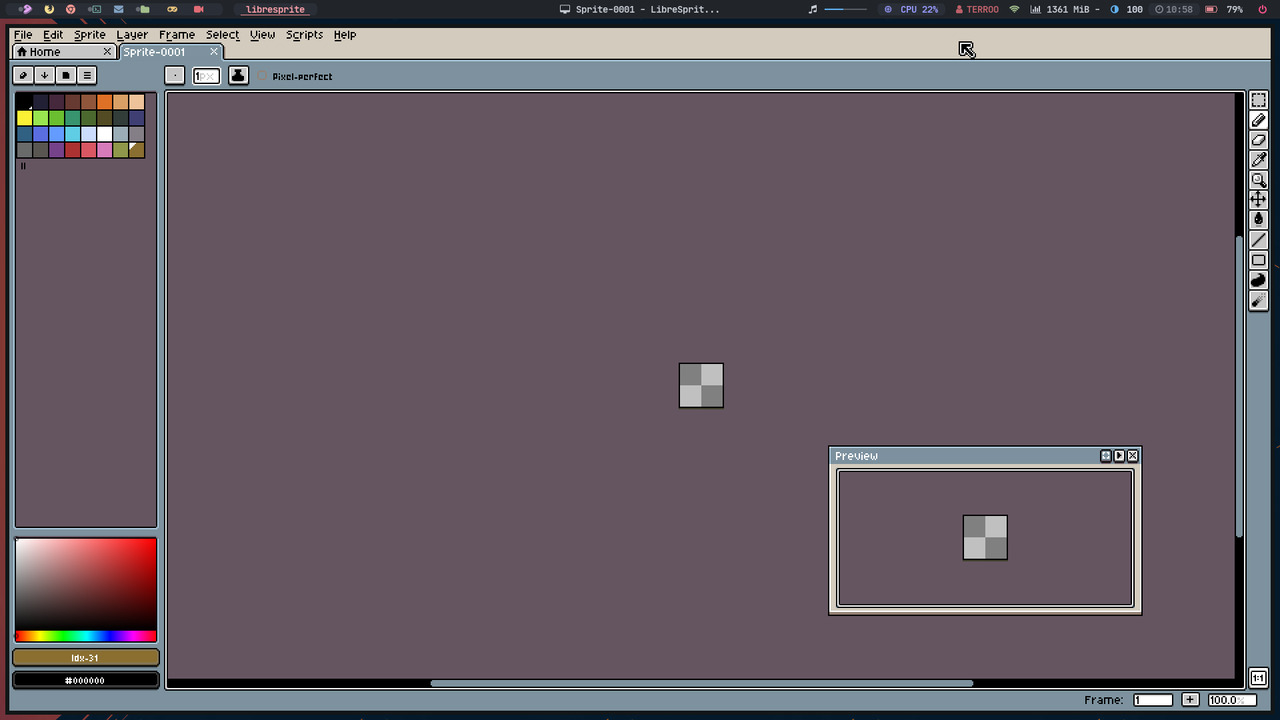Open the Scripts menu
This screenshot has height=720, width=1280.
(x=305, y=35)
